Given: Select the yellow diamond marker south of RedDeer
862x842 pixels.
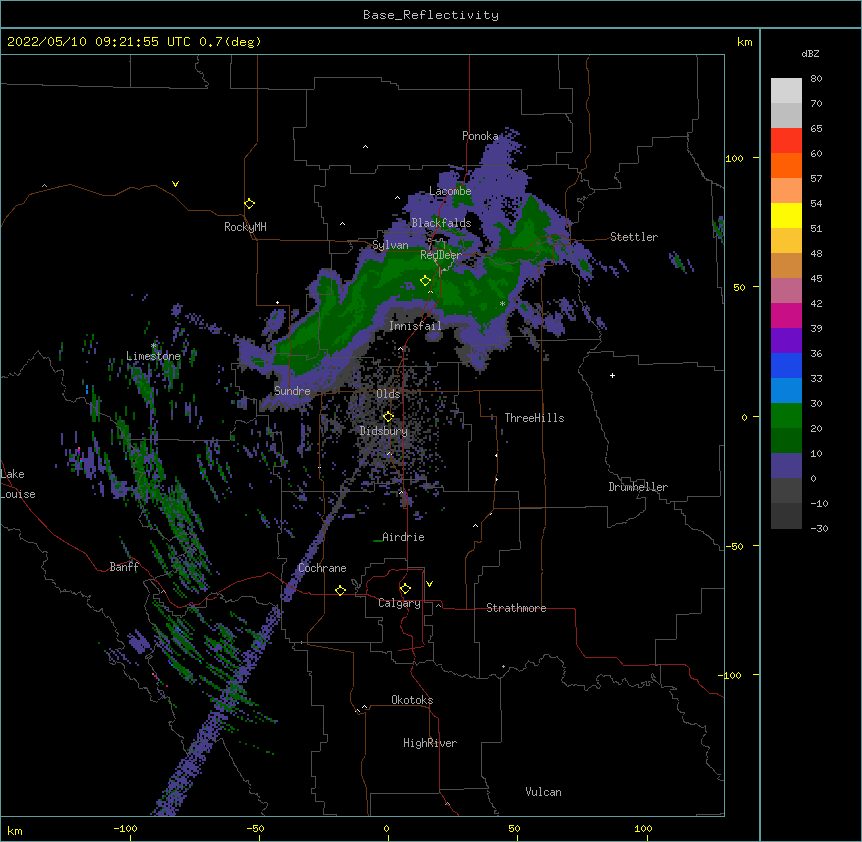Looking at the screenshot, I should (x=425, y=281).
